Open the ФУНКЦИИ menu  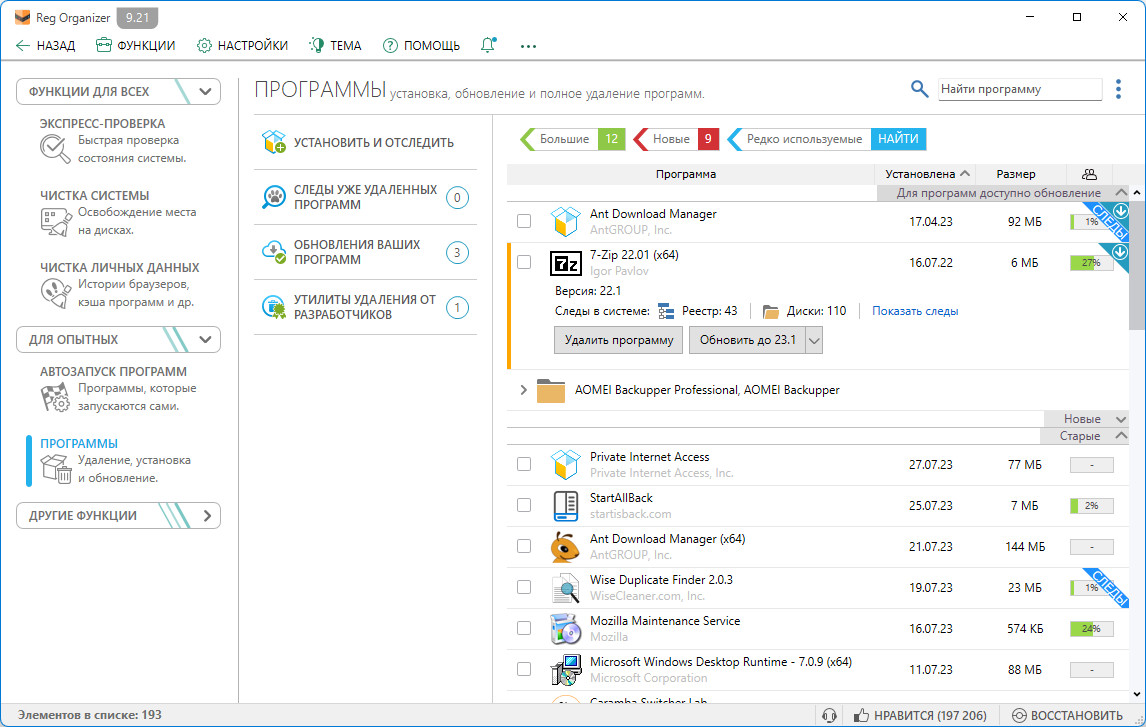[136, 45]
